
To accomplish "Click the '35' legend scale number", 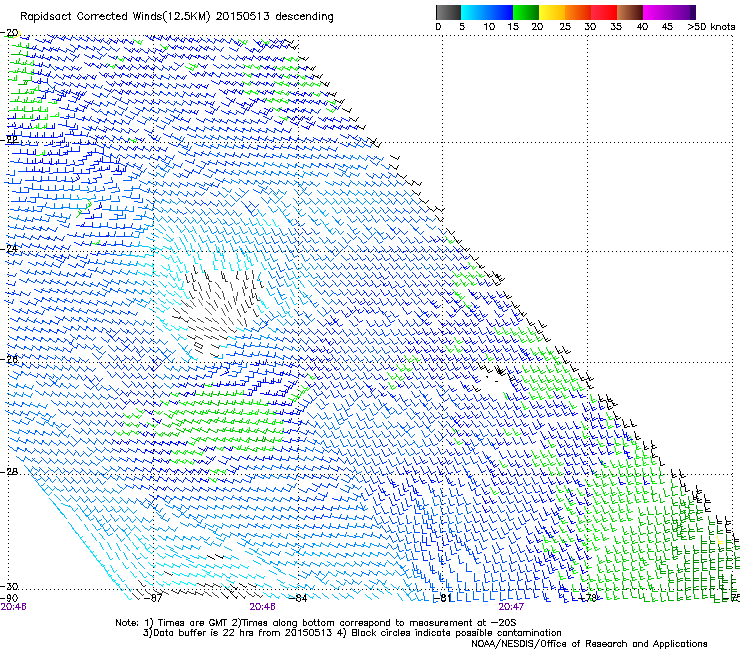I will [616, 27].
